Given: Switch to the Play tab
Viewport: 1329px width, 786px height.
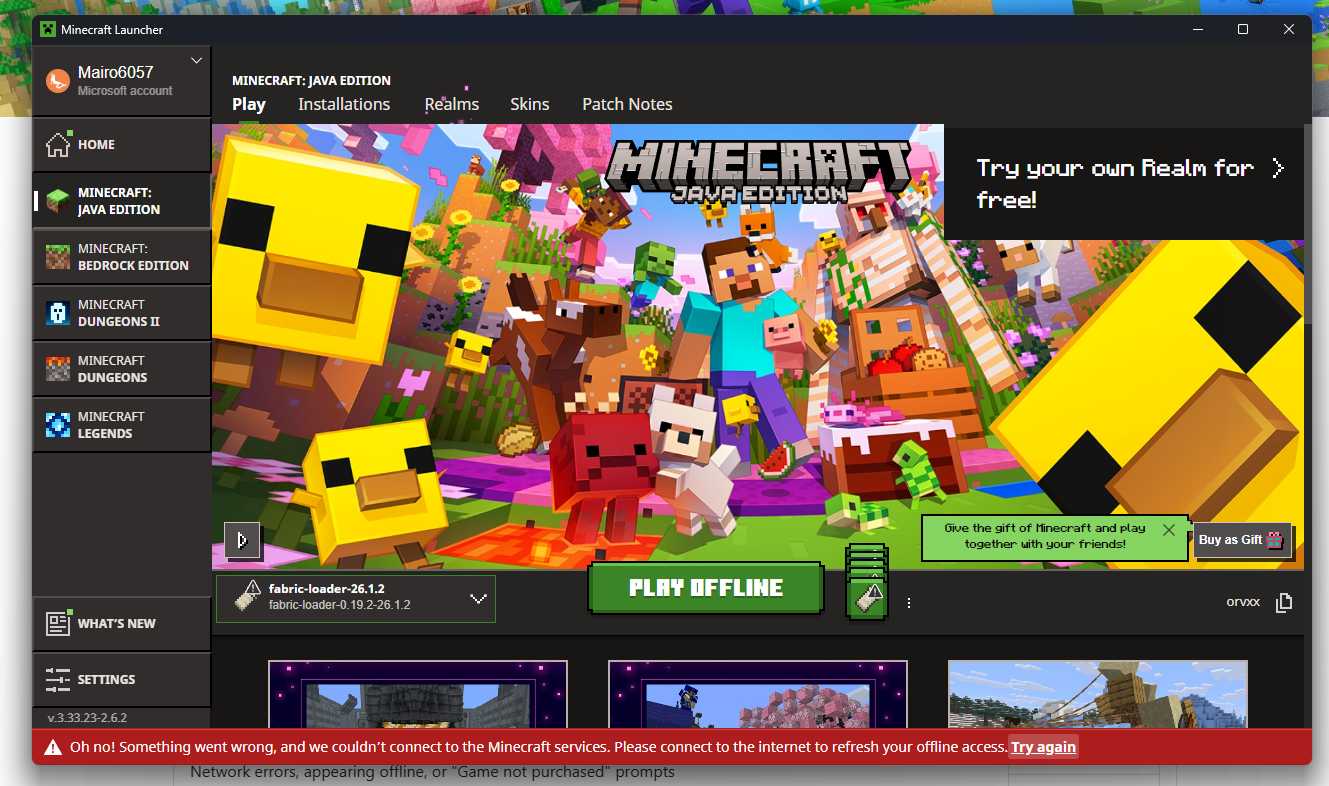Looking at the screenshot, I should 249,104.
